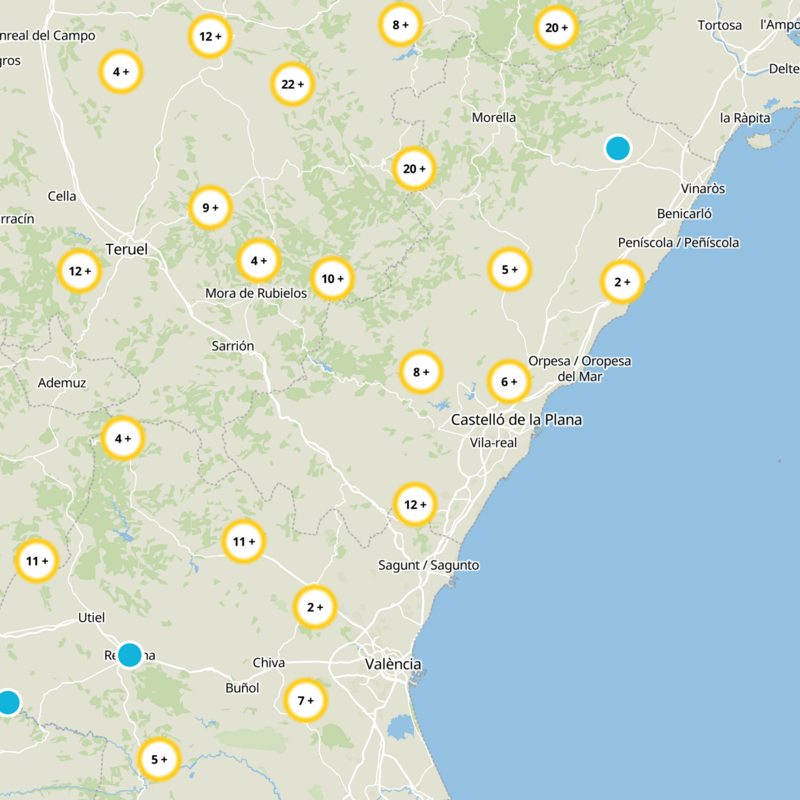
Task: Open the 9 + cluster north of Teruel
Action: click(x=210, y=208)
